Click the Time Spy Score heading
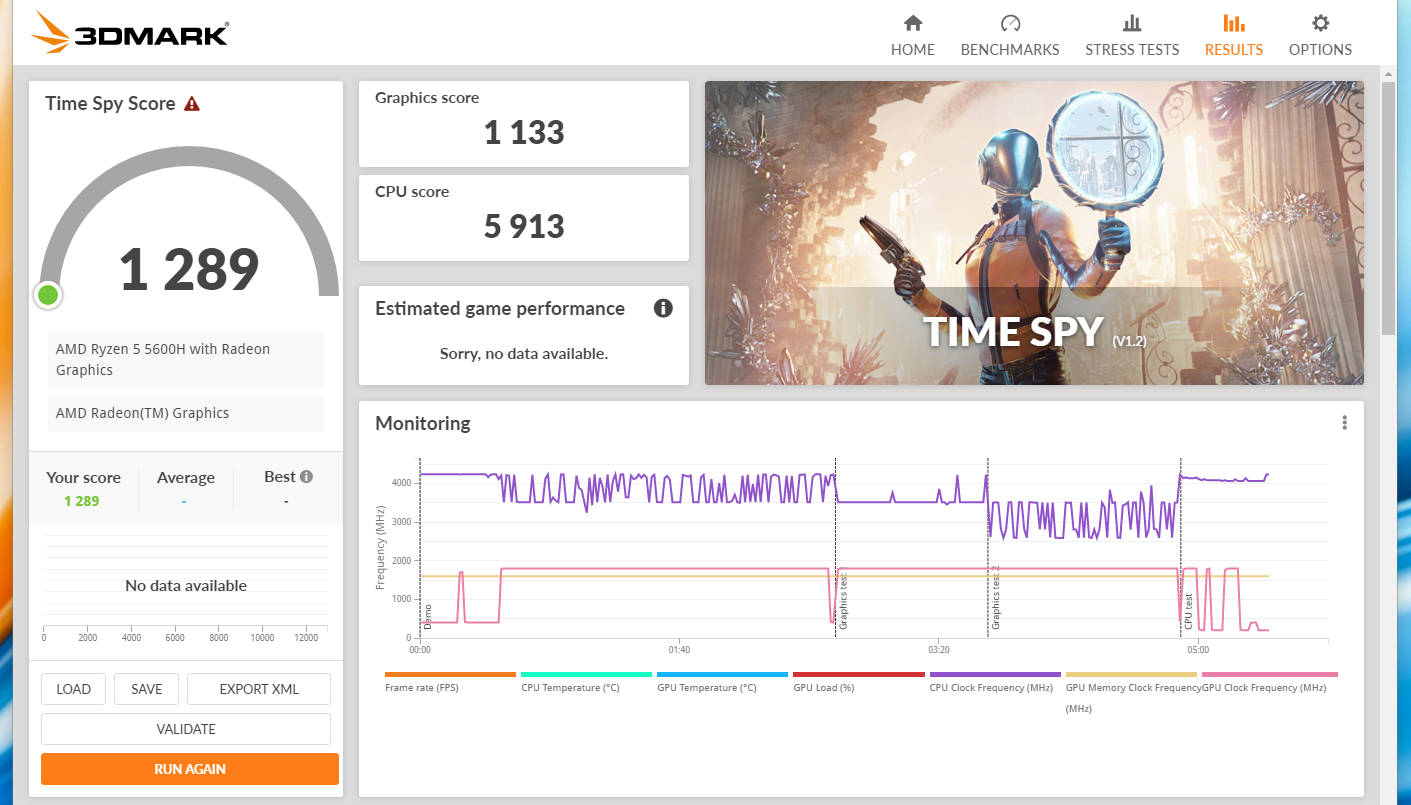 tap(110, 103)
